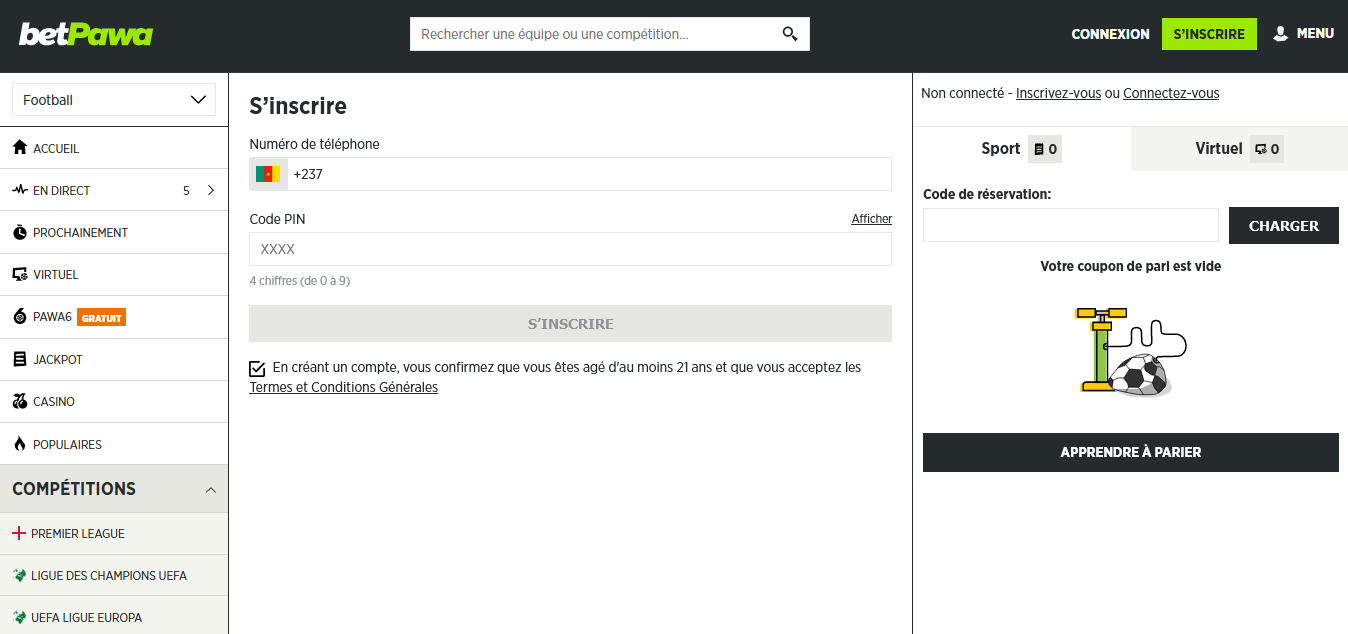1348x634 pixels.
Task: Focus the Code PIN input field
Action: click(570, 249)
